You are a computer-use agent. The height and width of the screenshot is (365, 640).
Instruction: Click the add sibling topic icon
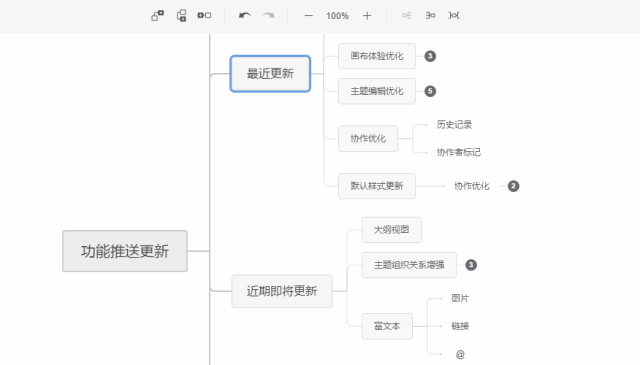pos(181,16)
